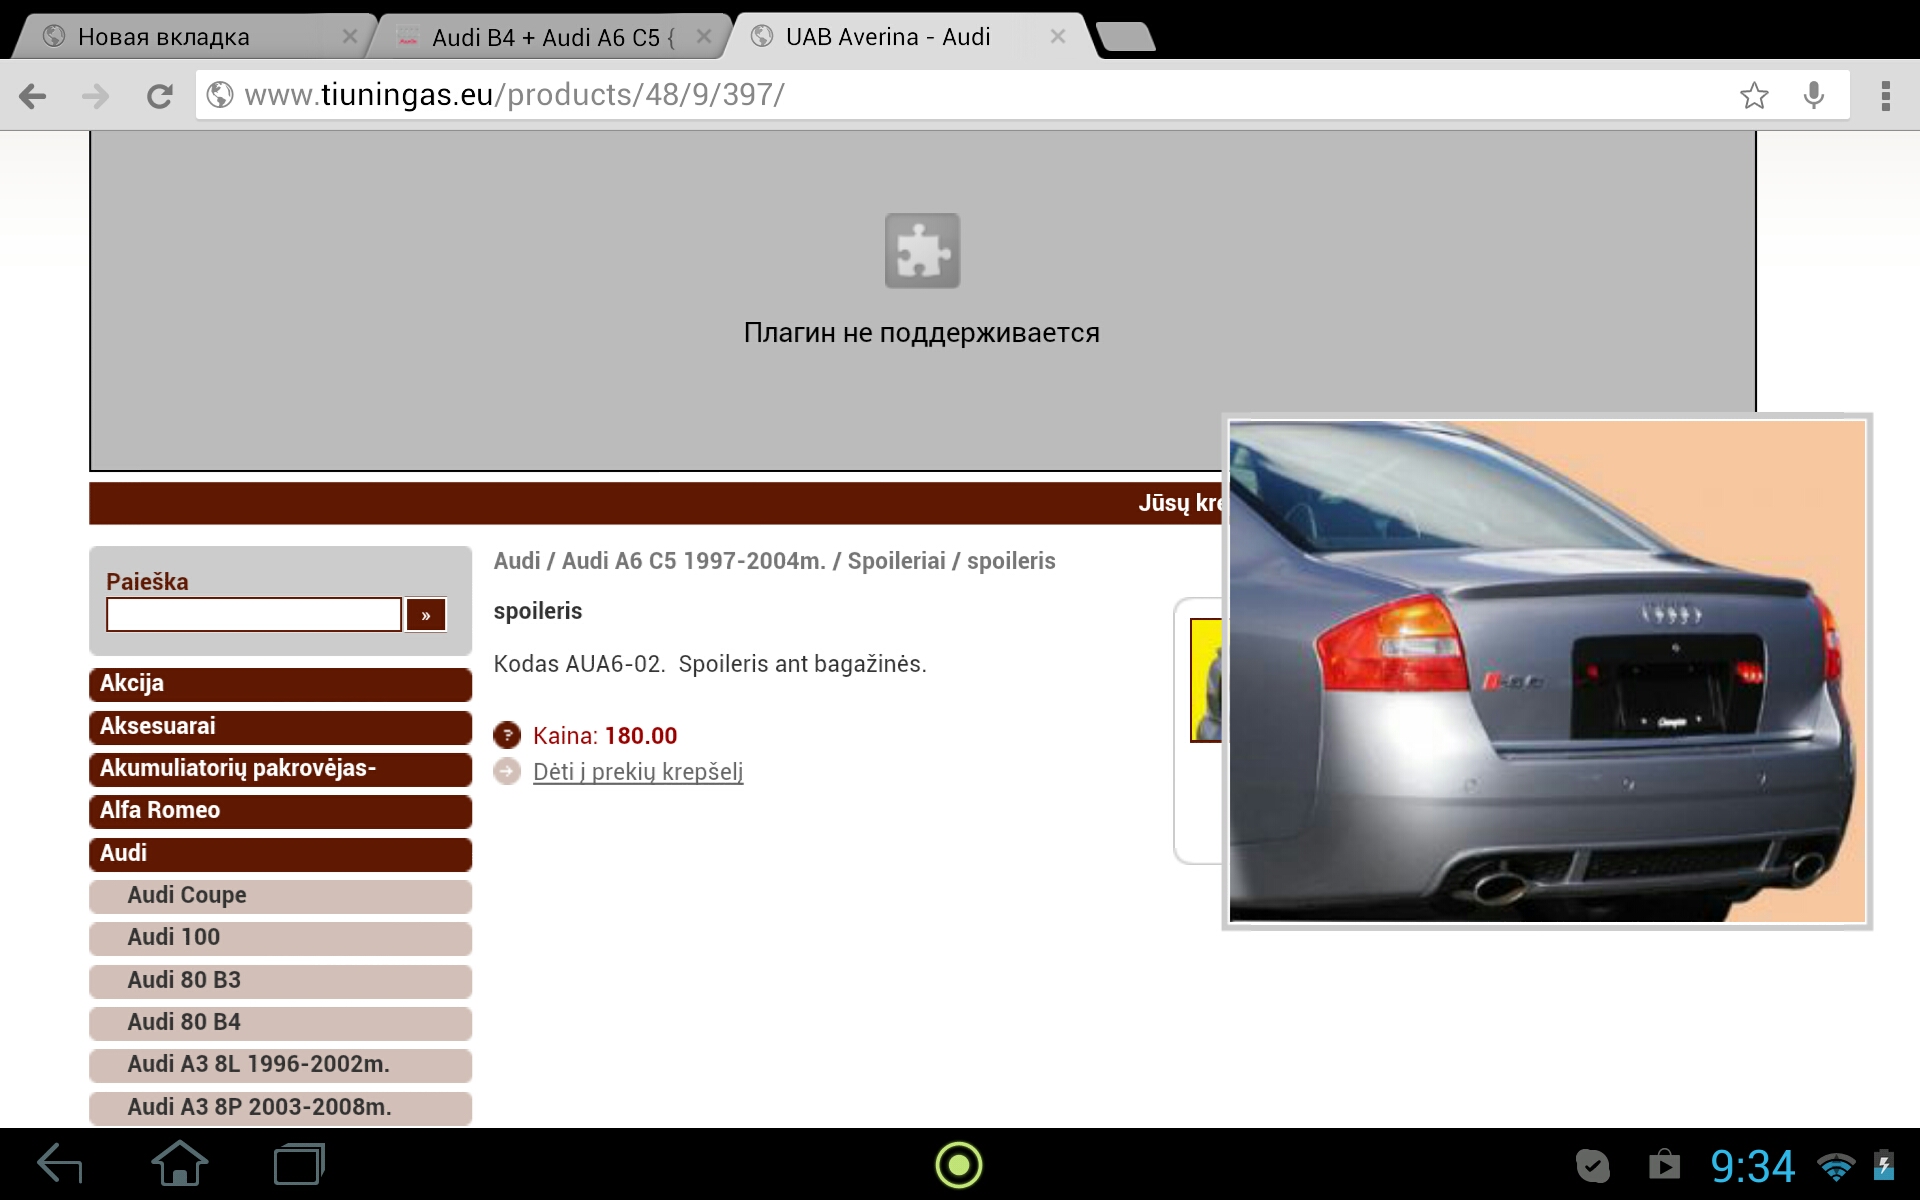
Task: Open Akumuliatorių pakrovėjas category
Action: [280, 770]
